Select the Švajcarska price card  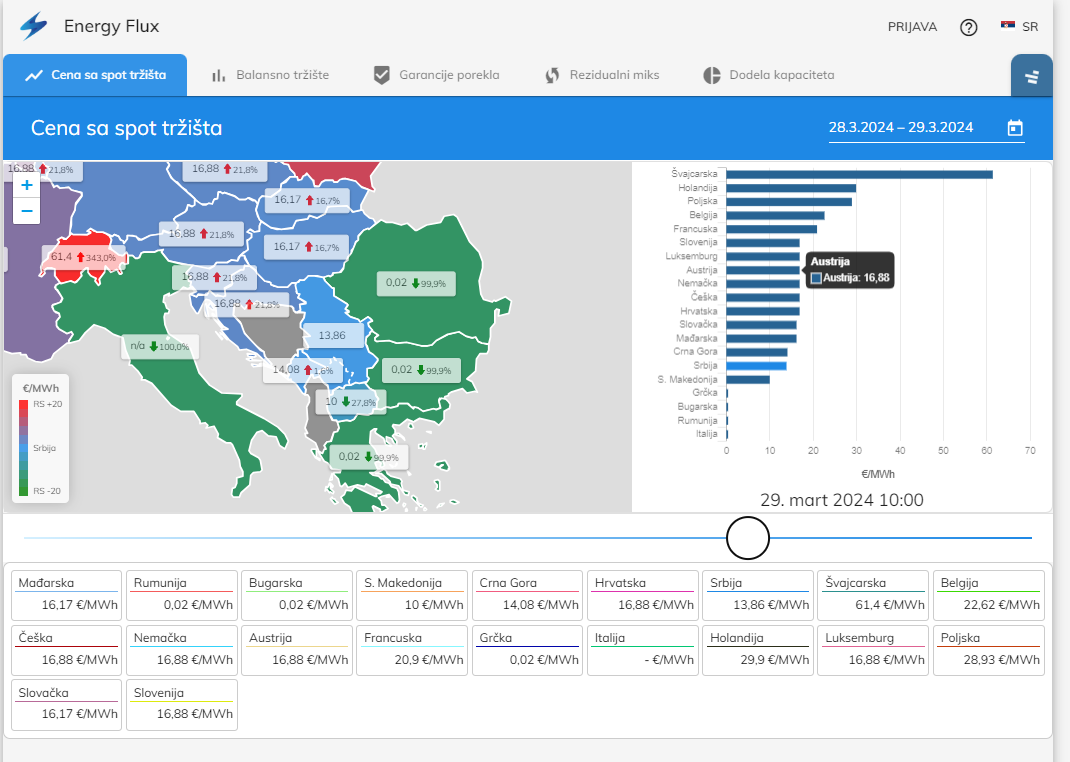click(872, 595)
